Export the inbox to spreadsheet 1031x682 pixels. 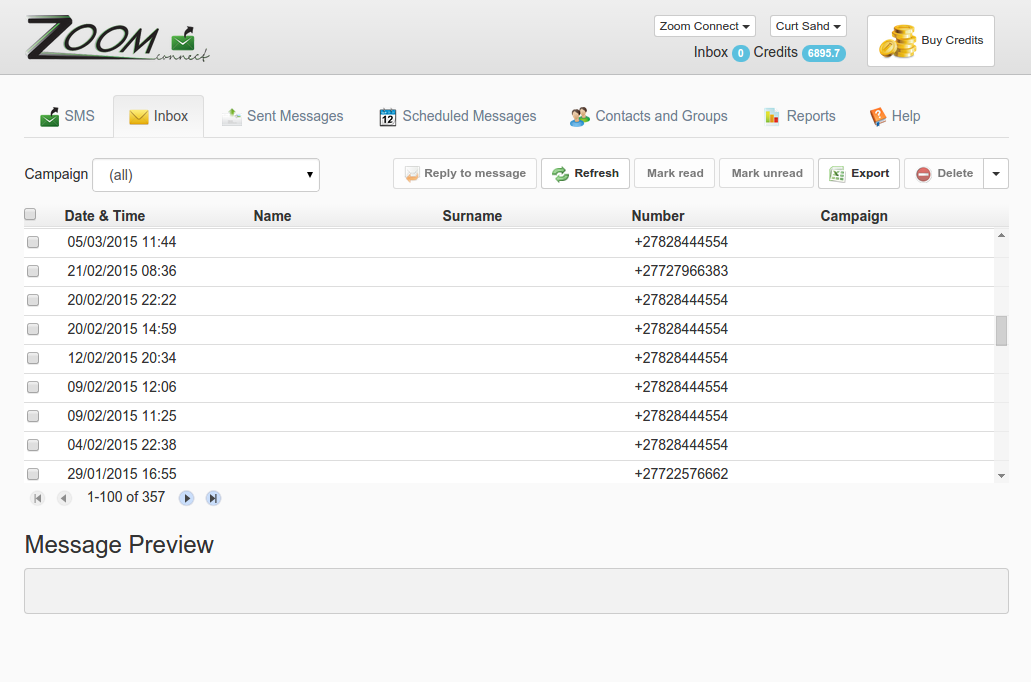coord(859,173)
